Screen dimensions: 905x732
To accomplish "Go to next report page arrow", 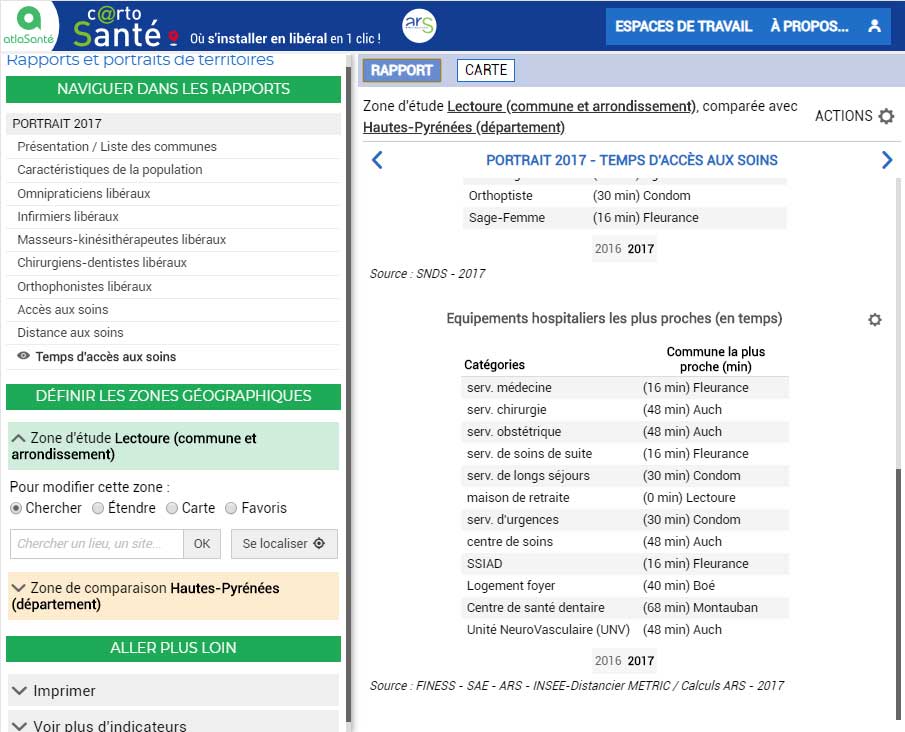I will pos(887,160).
